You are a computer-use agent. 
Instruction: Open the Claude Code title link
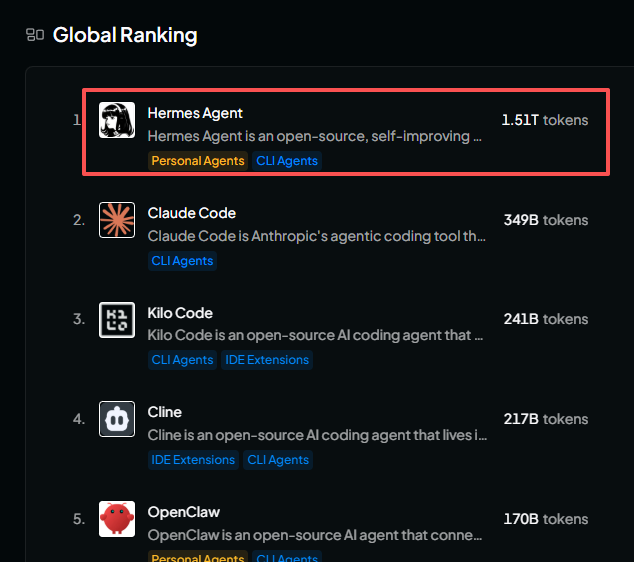pyautogui.click(x=192, y=213)
